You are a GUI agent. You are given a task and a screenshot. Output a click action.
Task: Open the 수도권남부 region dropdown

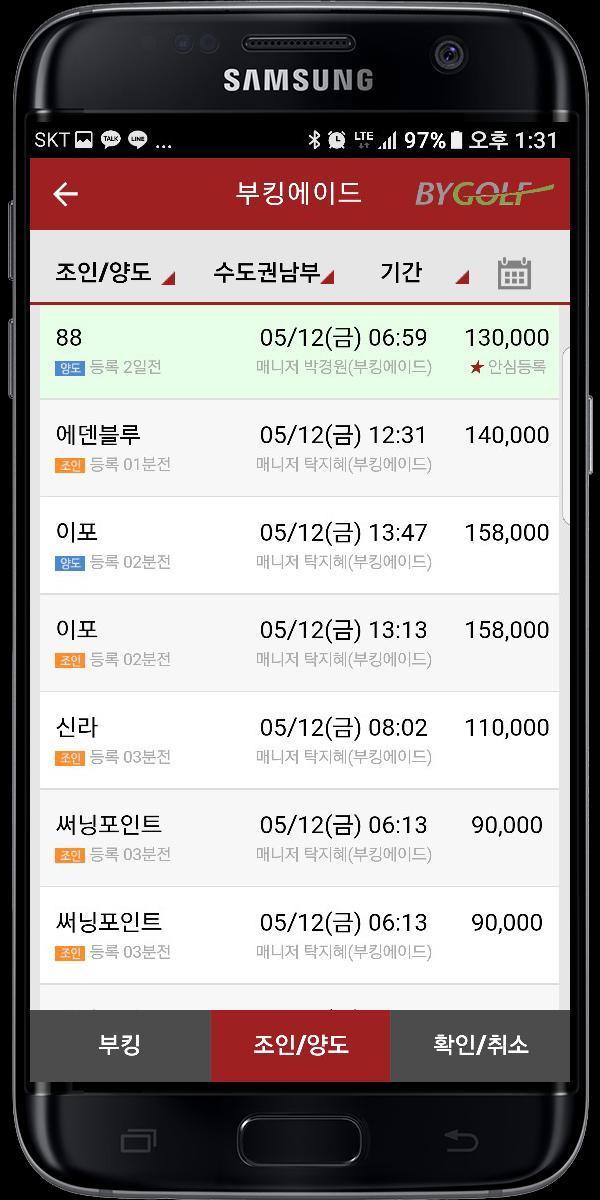coord(270,272)
